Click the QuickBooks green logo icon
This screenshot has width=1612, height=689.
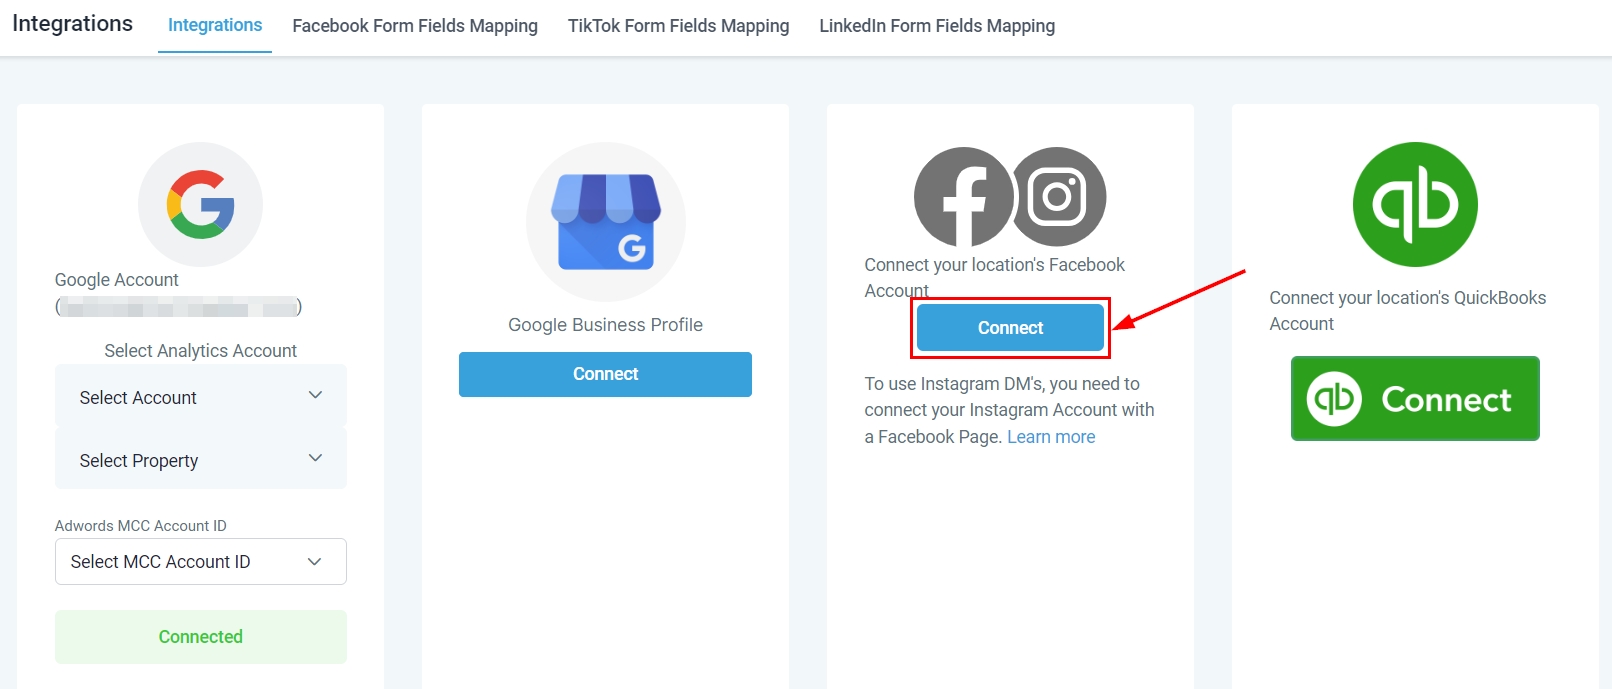1414,204
